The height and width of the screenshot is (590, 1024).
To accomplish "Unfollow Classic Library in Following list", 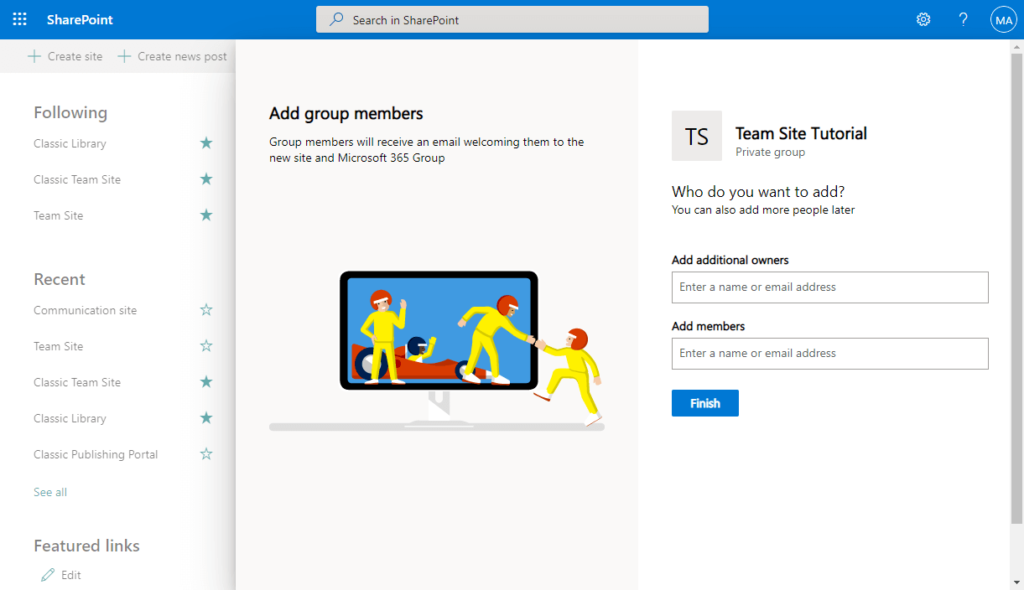I will [x=206, y=143].
